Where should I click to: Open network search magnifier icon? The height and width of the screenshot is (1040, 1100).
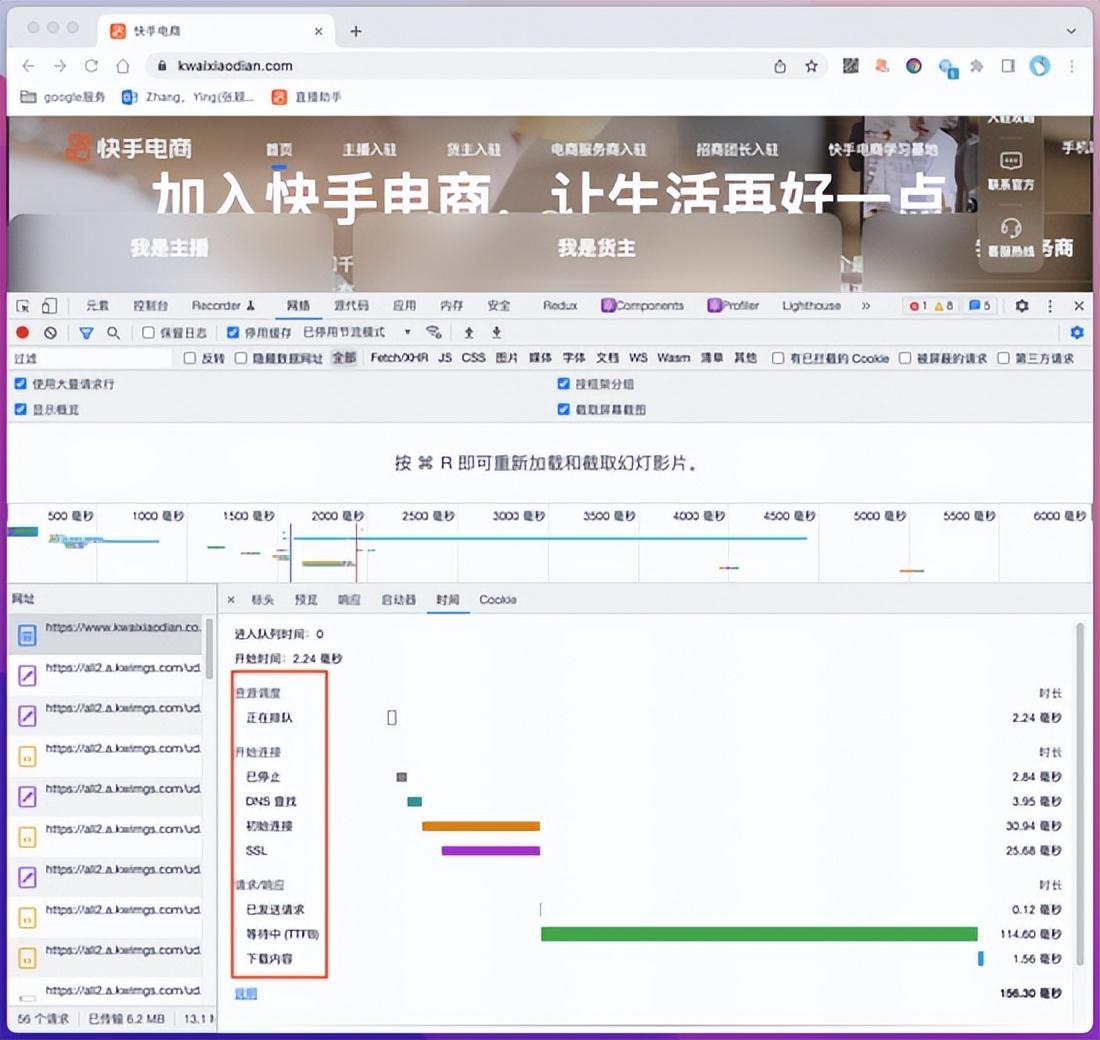[113, 333]
